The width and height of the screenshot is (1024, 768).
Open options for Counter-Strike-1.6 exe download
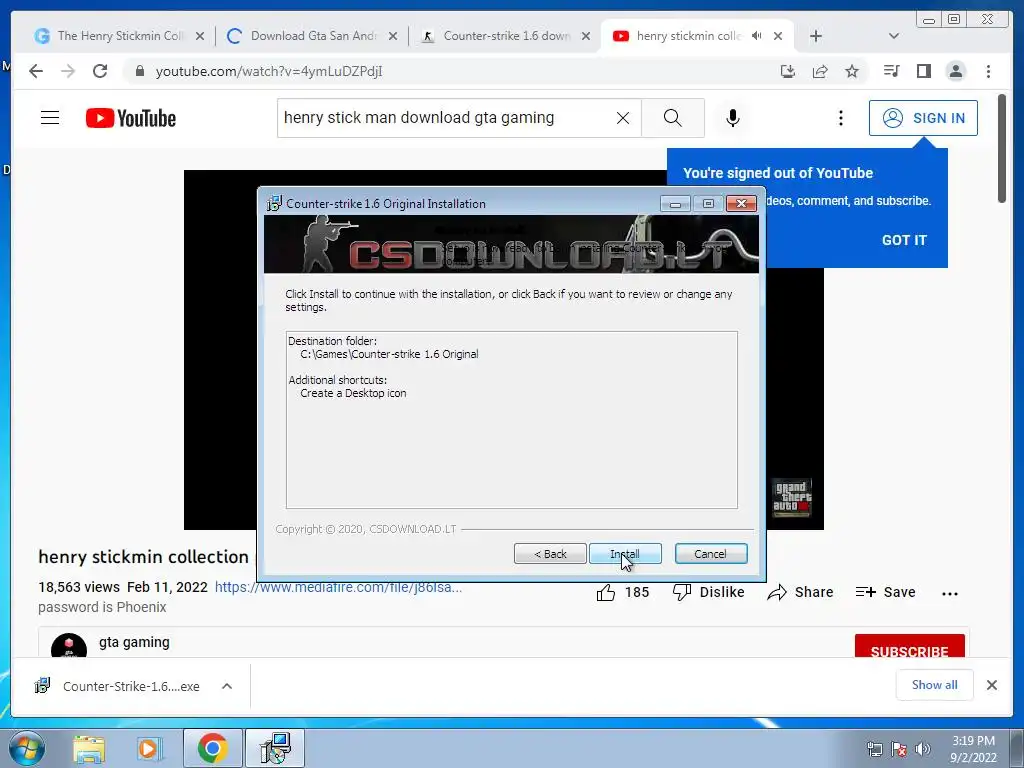tap(227, 686)
